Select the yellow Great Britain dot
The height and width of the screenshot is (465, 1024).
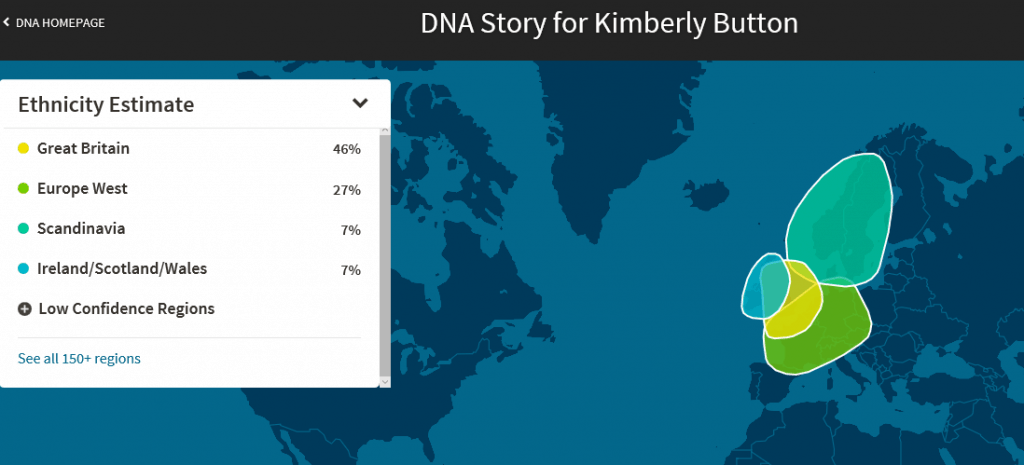tap(24, 149)
